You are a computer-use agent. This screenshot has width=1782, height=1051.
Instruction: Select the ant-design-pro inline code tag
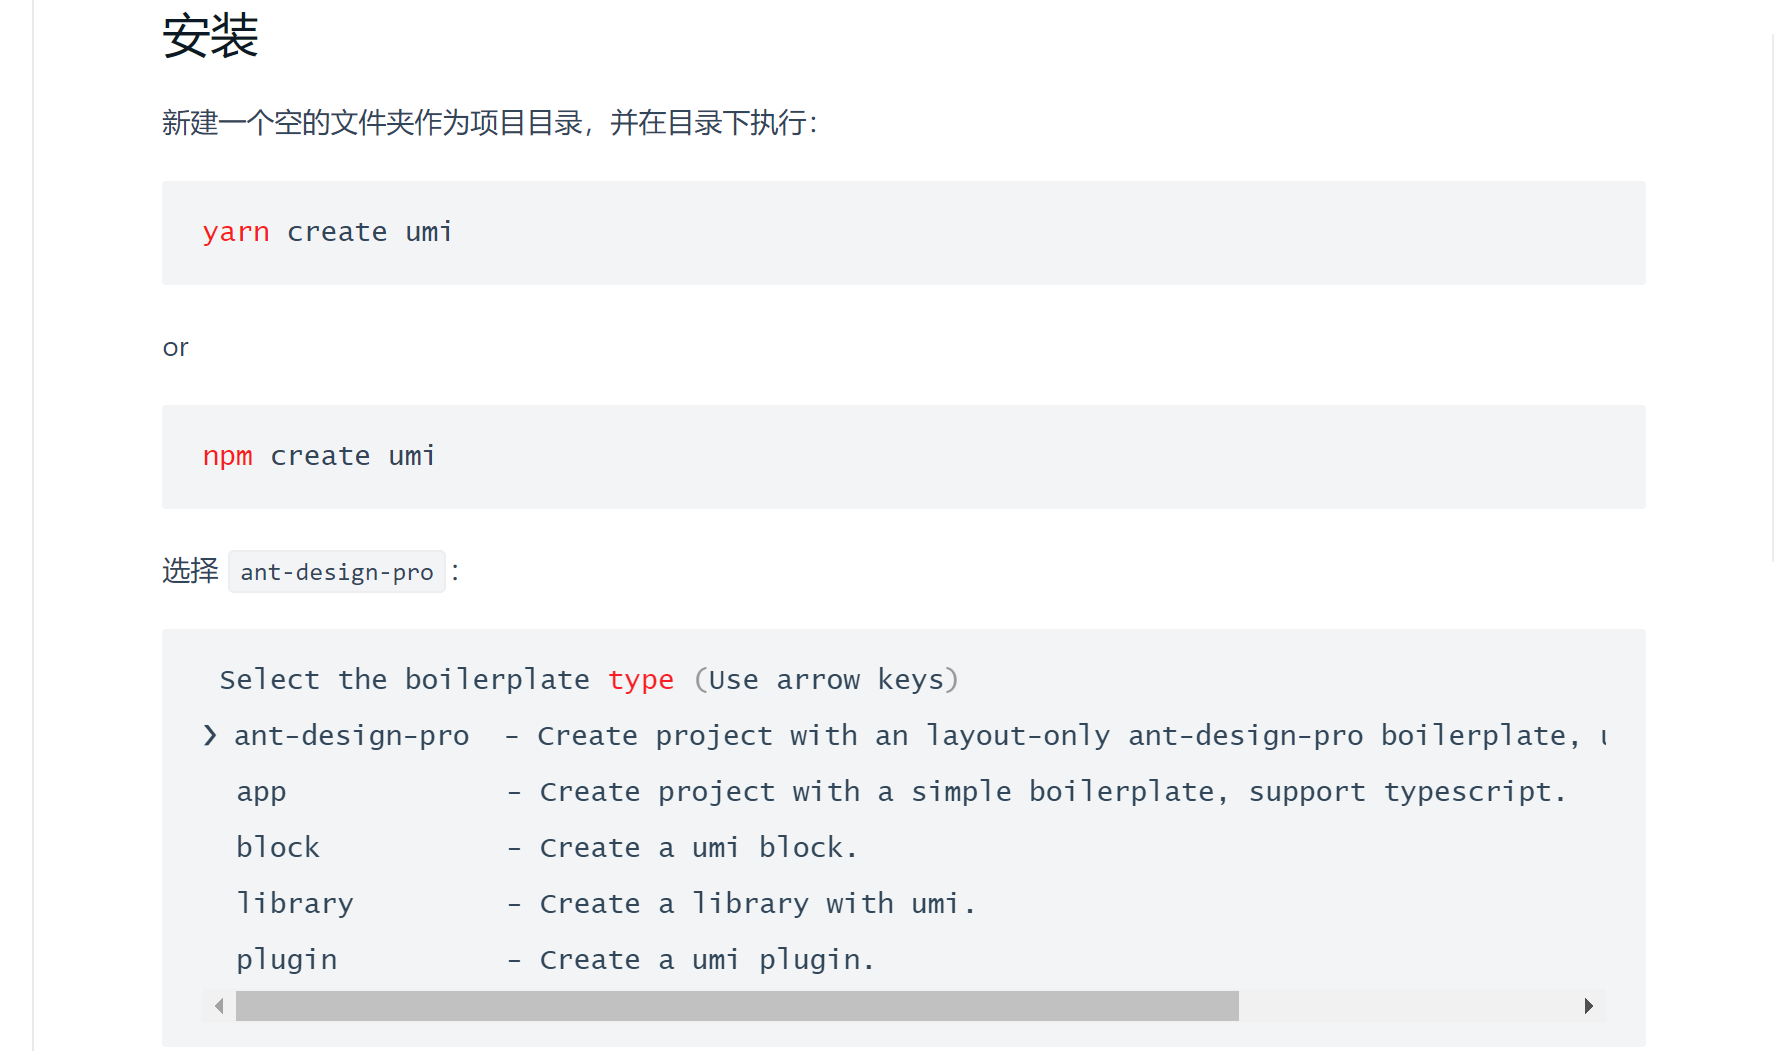point(336,571)
